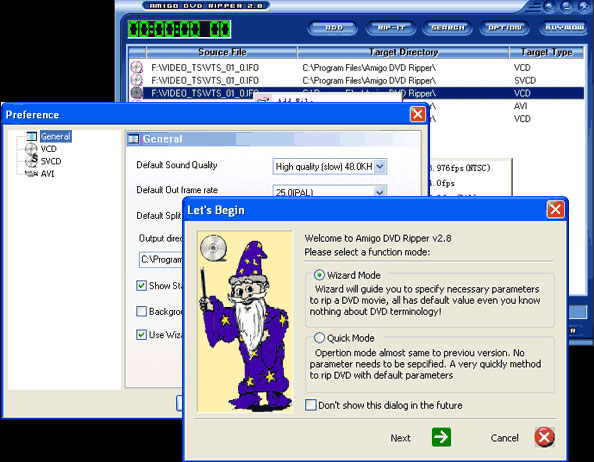Click the General tree icon in Preference
Screen dimensions: 594x462
[x=31, y=136]
